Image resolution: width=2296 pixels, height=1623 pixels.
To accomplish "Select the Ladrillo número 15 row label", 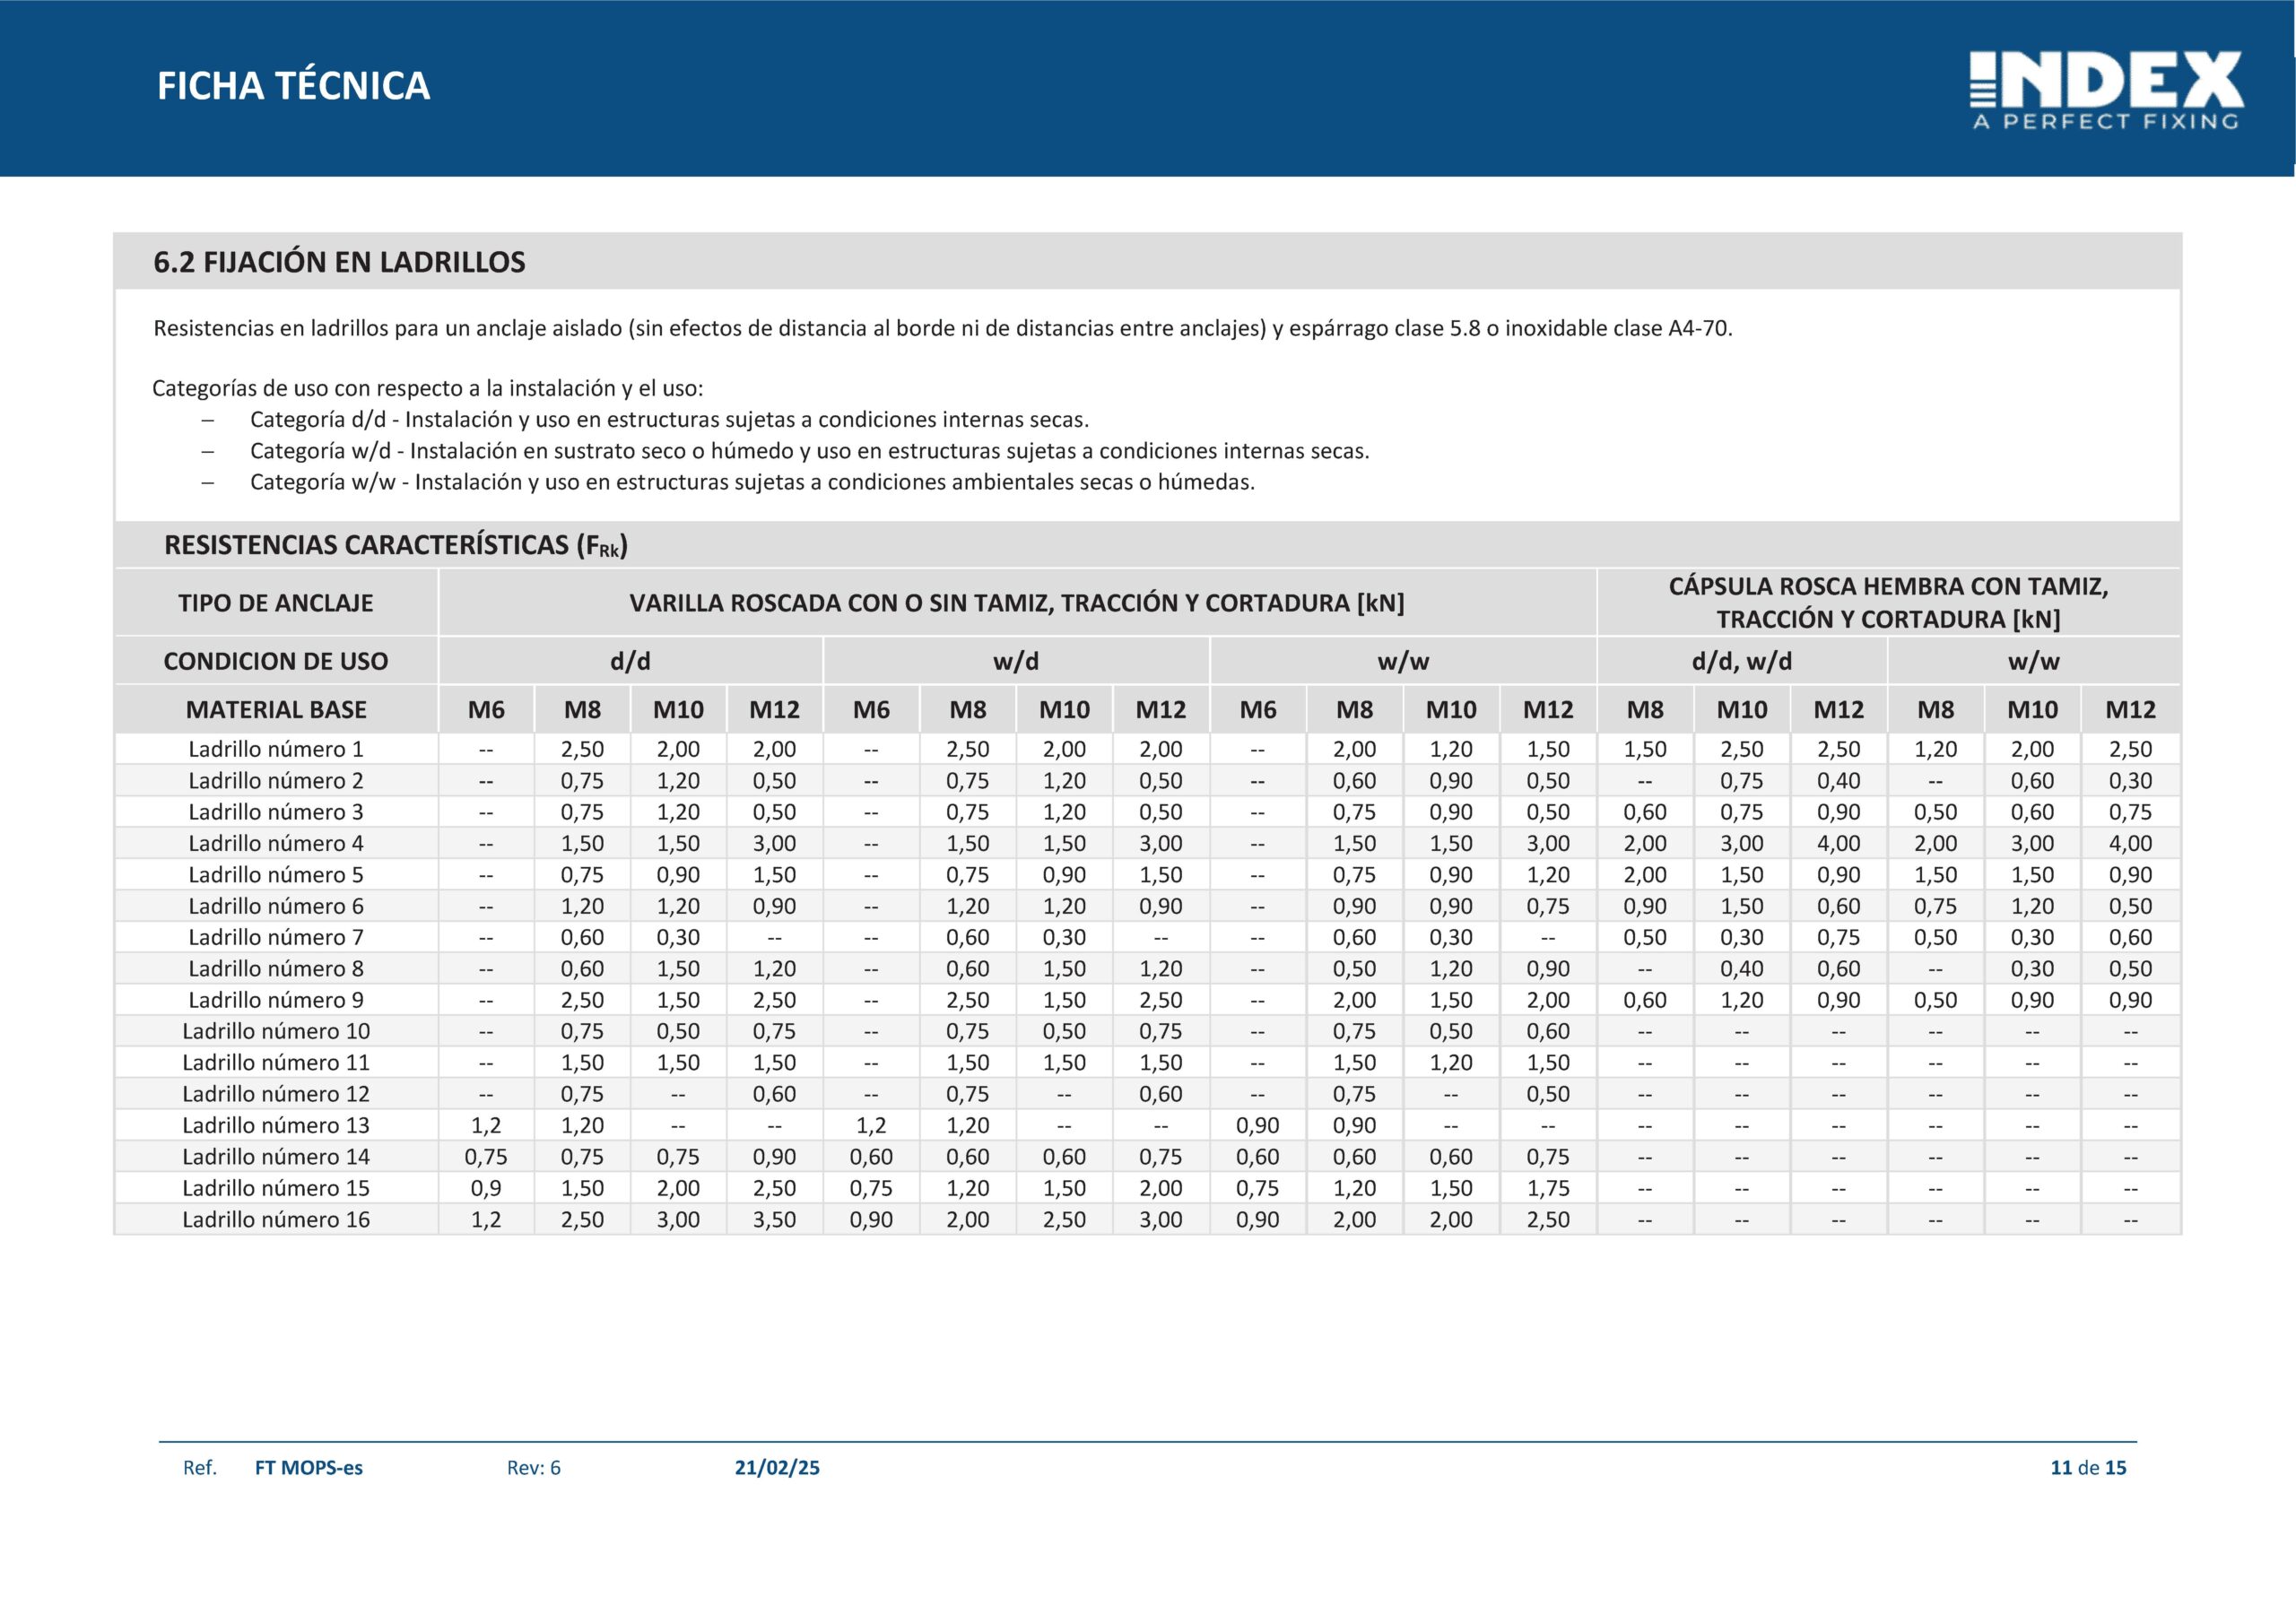I will coord(276,1188).
